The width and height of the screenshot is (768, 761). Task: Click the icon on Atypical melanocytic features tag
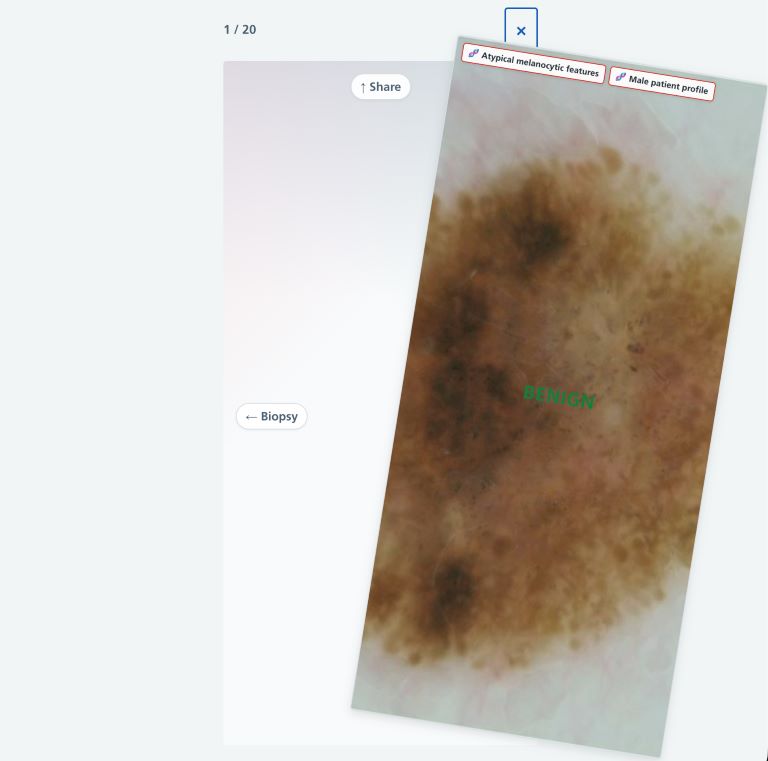pyautogui.click(x=474, y=54)
